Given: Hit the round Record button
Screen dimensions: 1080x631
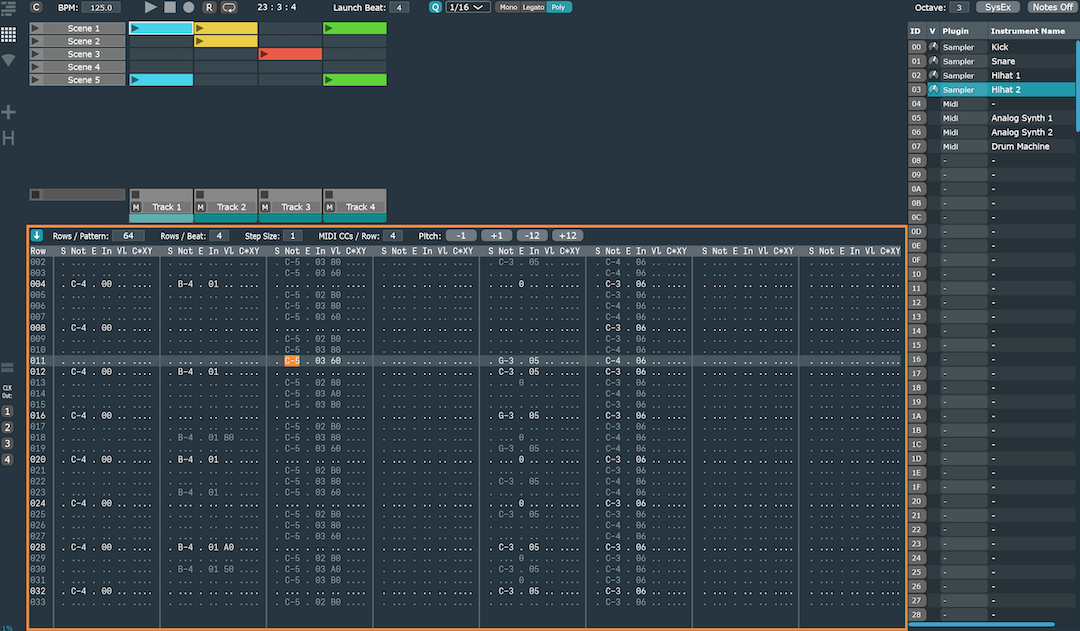Looking at the screenshot, I should point(188,7).
